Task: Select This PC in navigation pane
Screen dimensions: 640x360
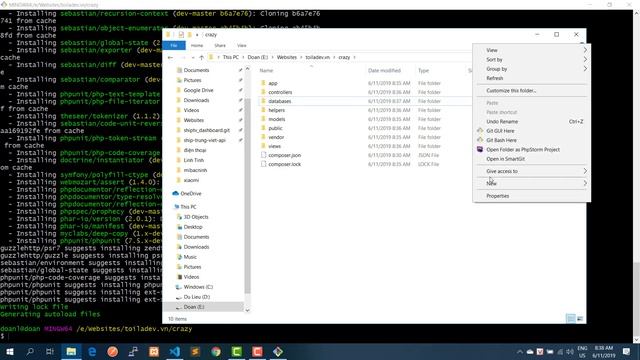Action: (x=188, y=207)
